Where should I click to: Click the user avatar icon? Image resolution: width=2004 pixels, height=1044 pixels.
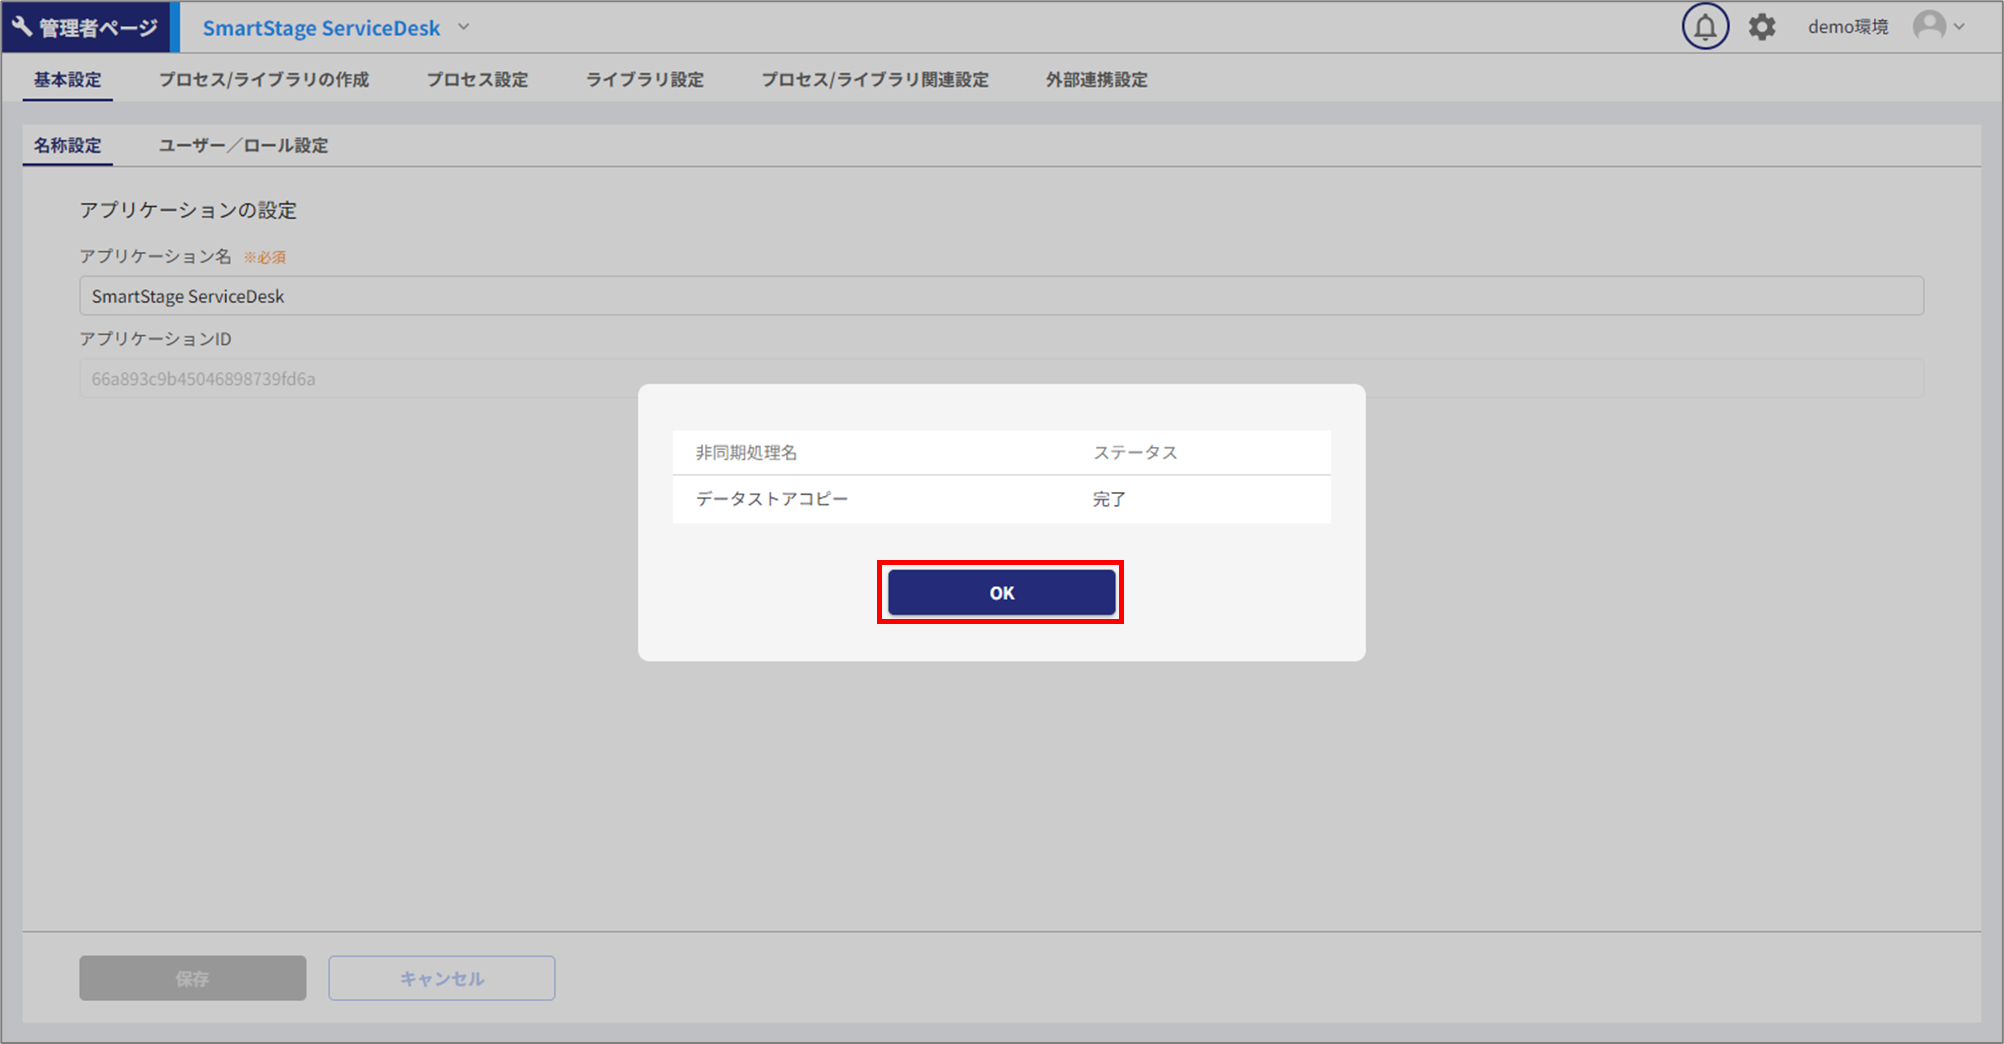[x=1929, y=26]
